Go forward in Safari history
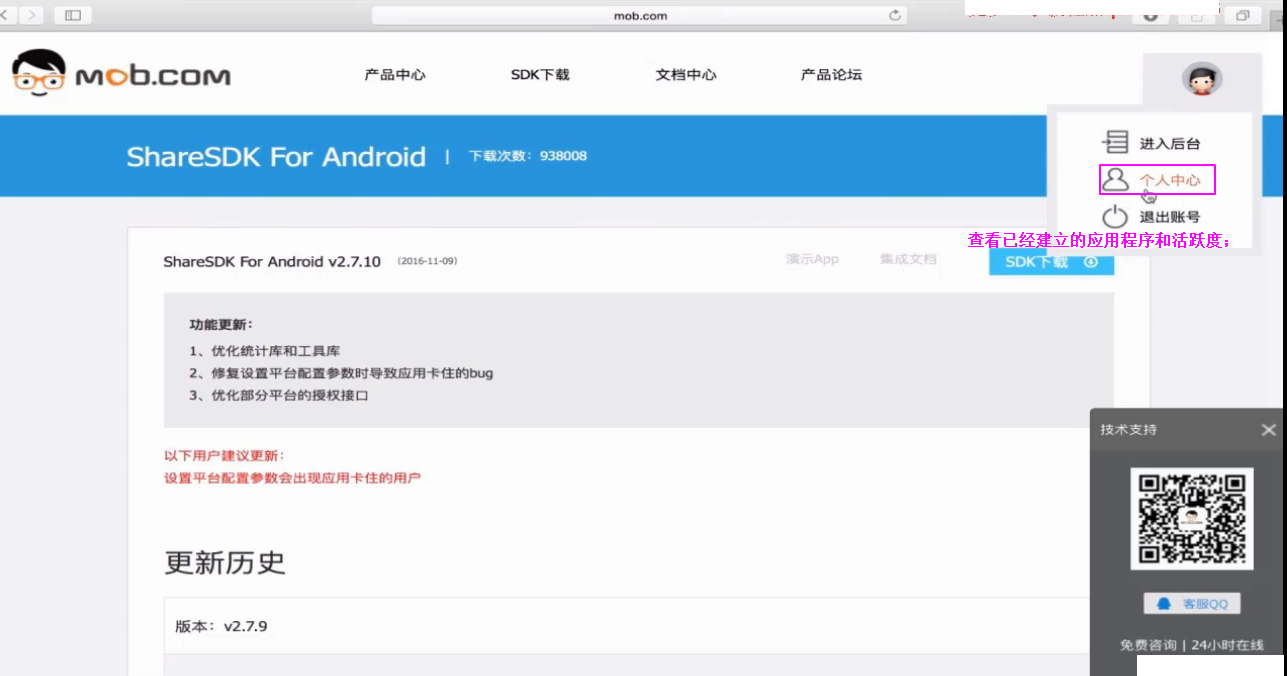Image resolution: width=1287 pixels, height=676 pixels. (32, 15)
